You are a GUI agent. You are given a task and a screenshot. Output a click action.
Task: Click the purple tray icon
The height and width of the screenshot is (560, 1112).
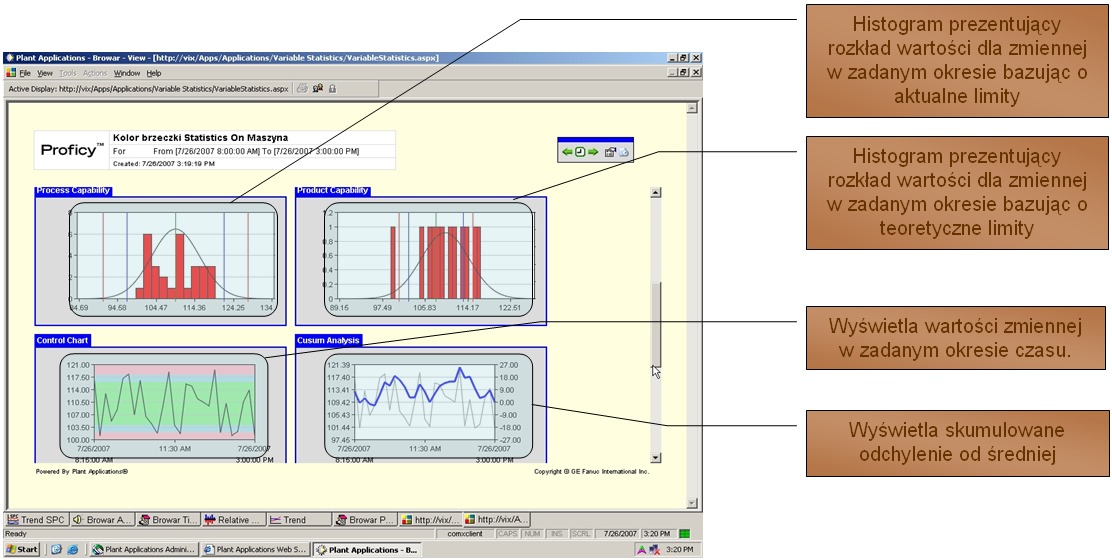tap(641, 549)
